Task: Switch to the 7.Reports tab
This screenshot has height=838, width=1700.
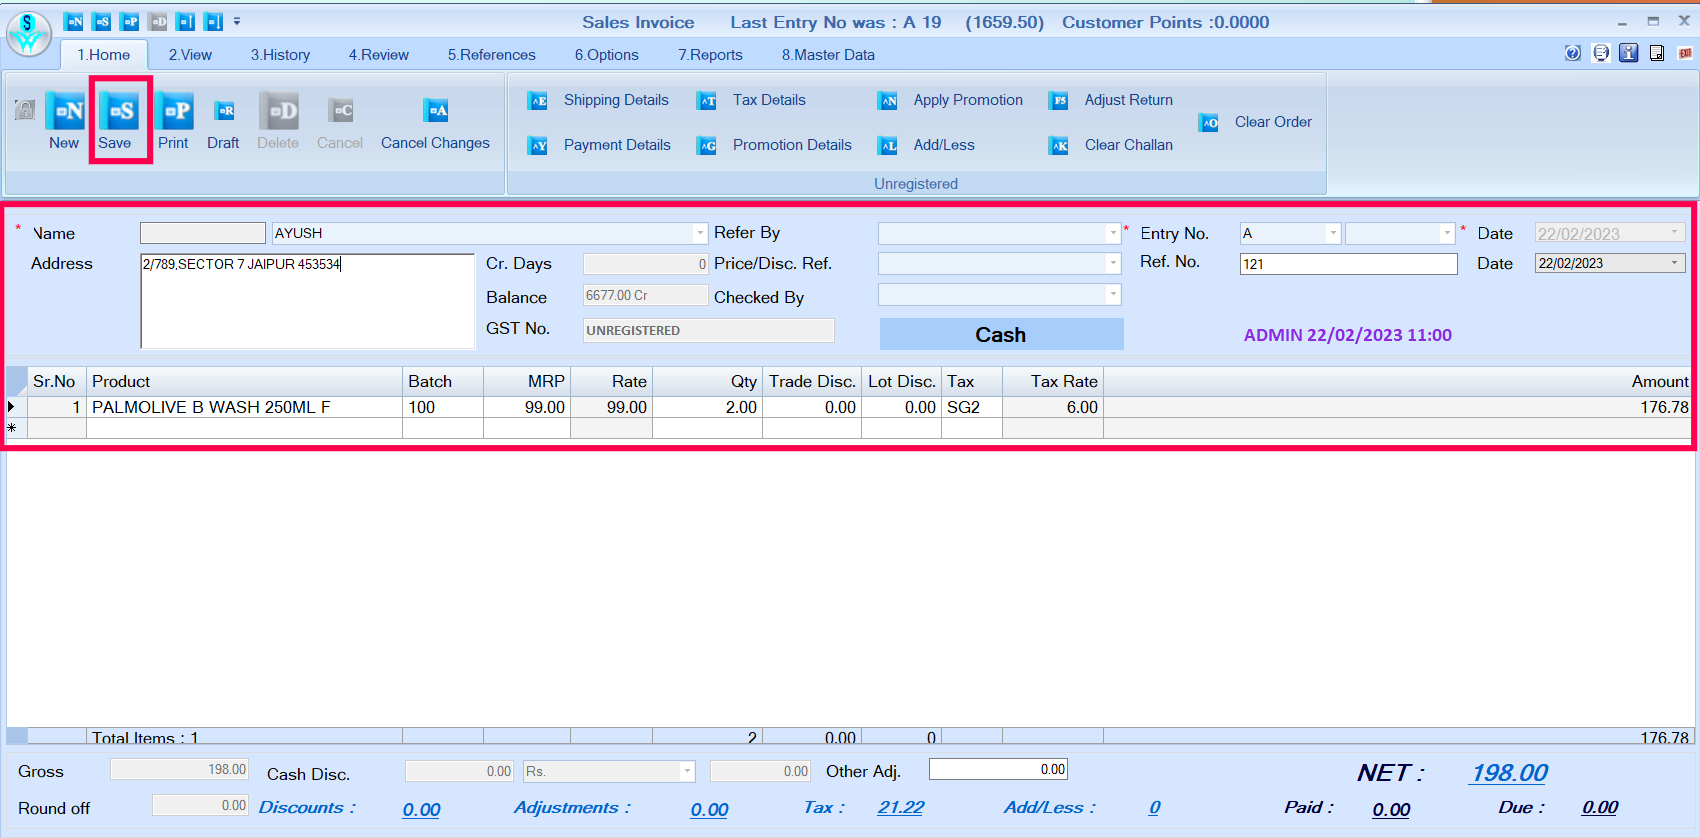Action: point(710,55)
